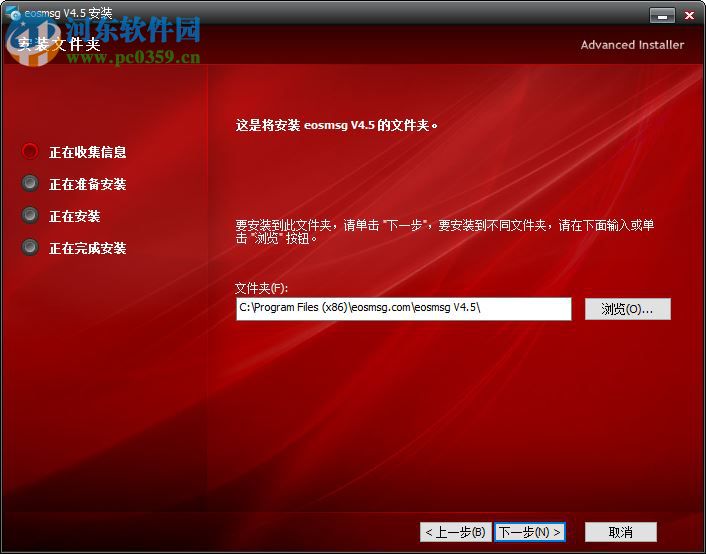
Task: Focus the 文件夹 install path field
Action: click(403, 309)
